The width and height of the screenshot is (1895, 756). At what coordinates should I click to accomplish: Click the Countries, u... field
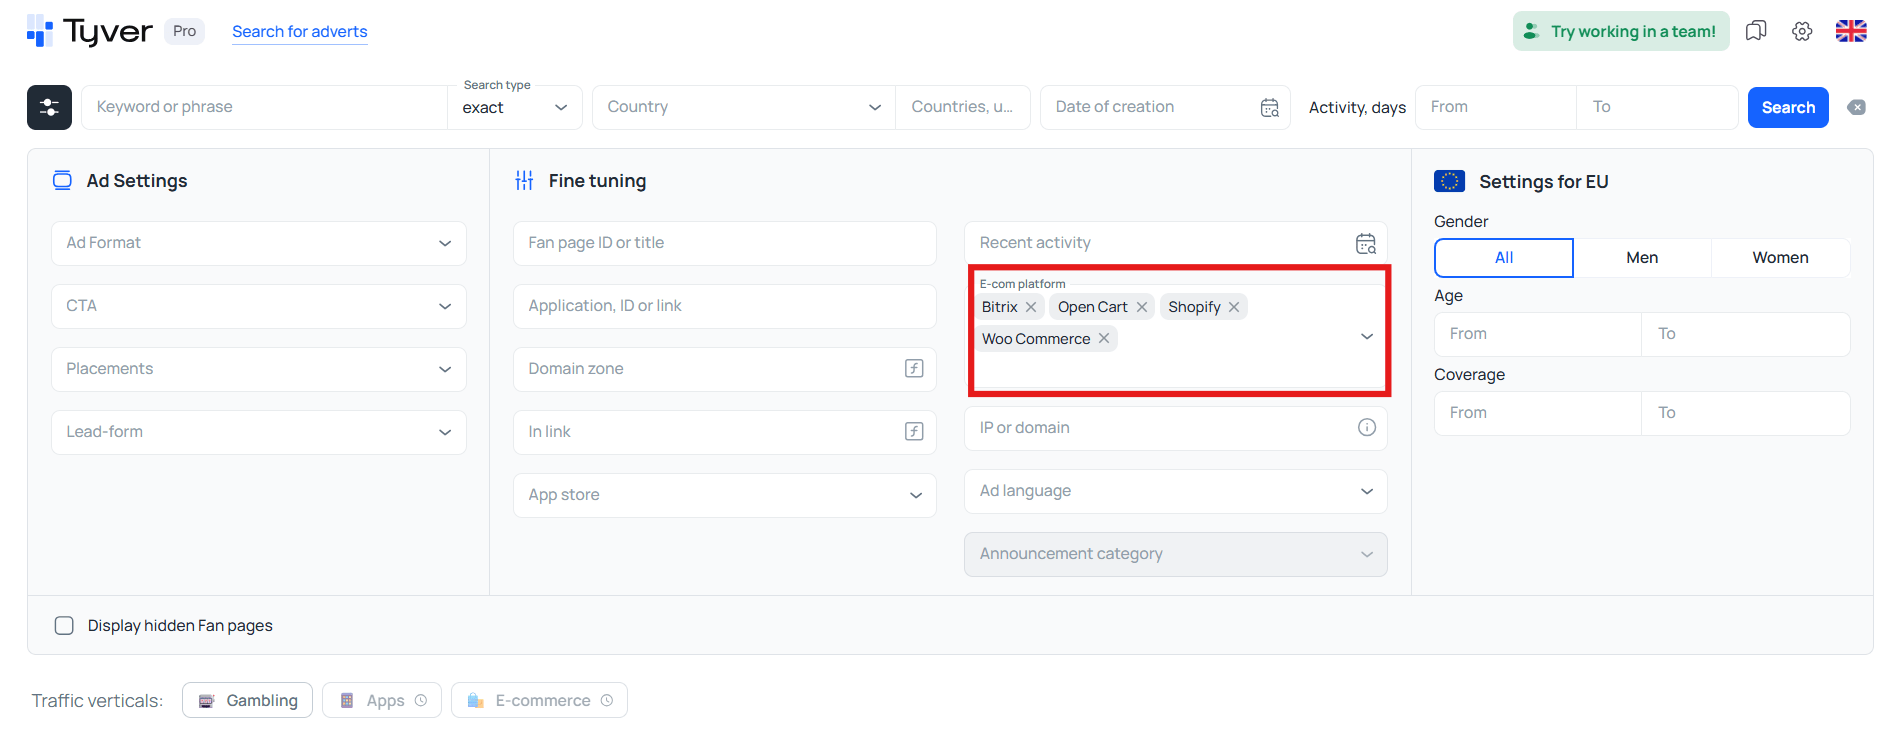[x=962, y=107]
